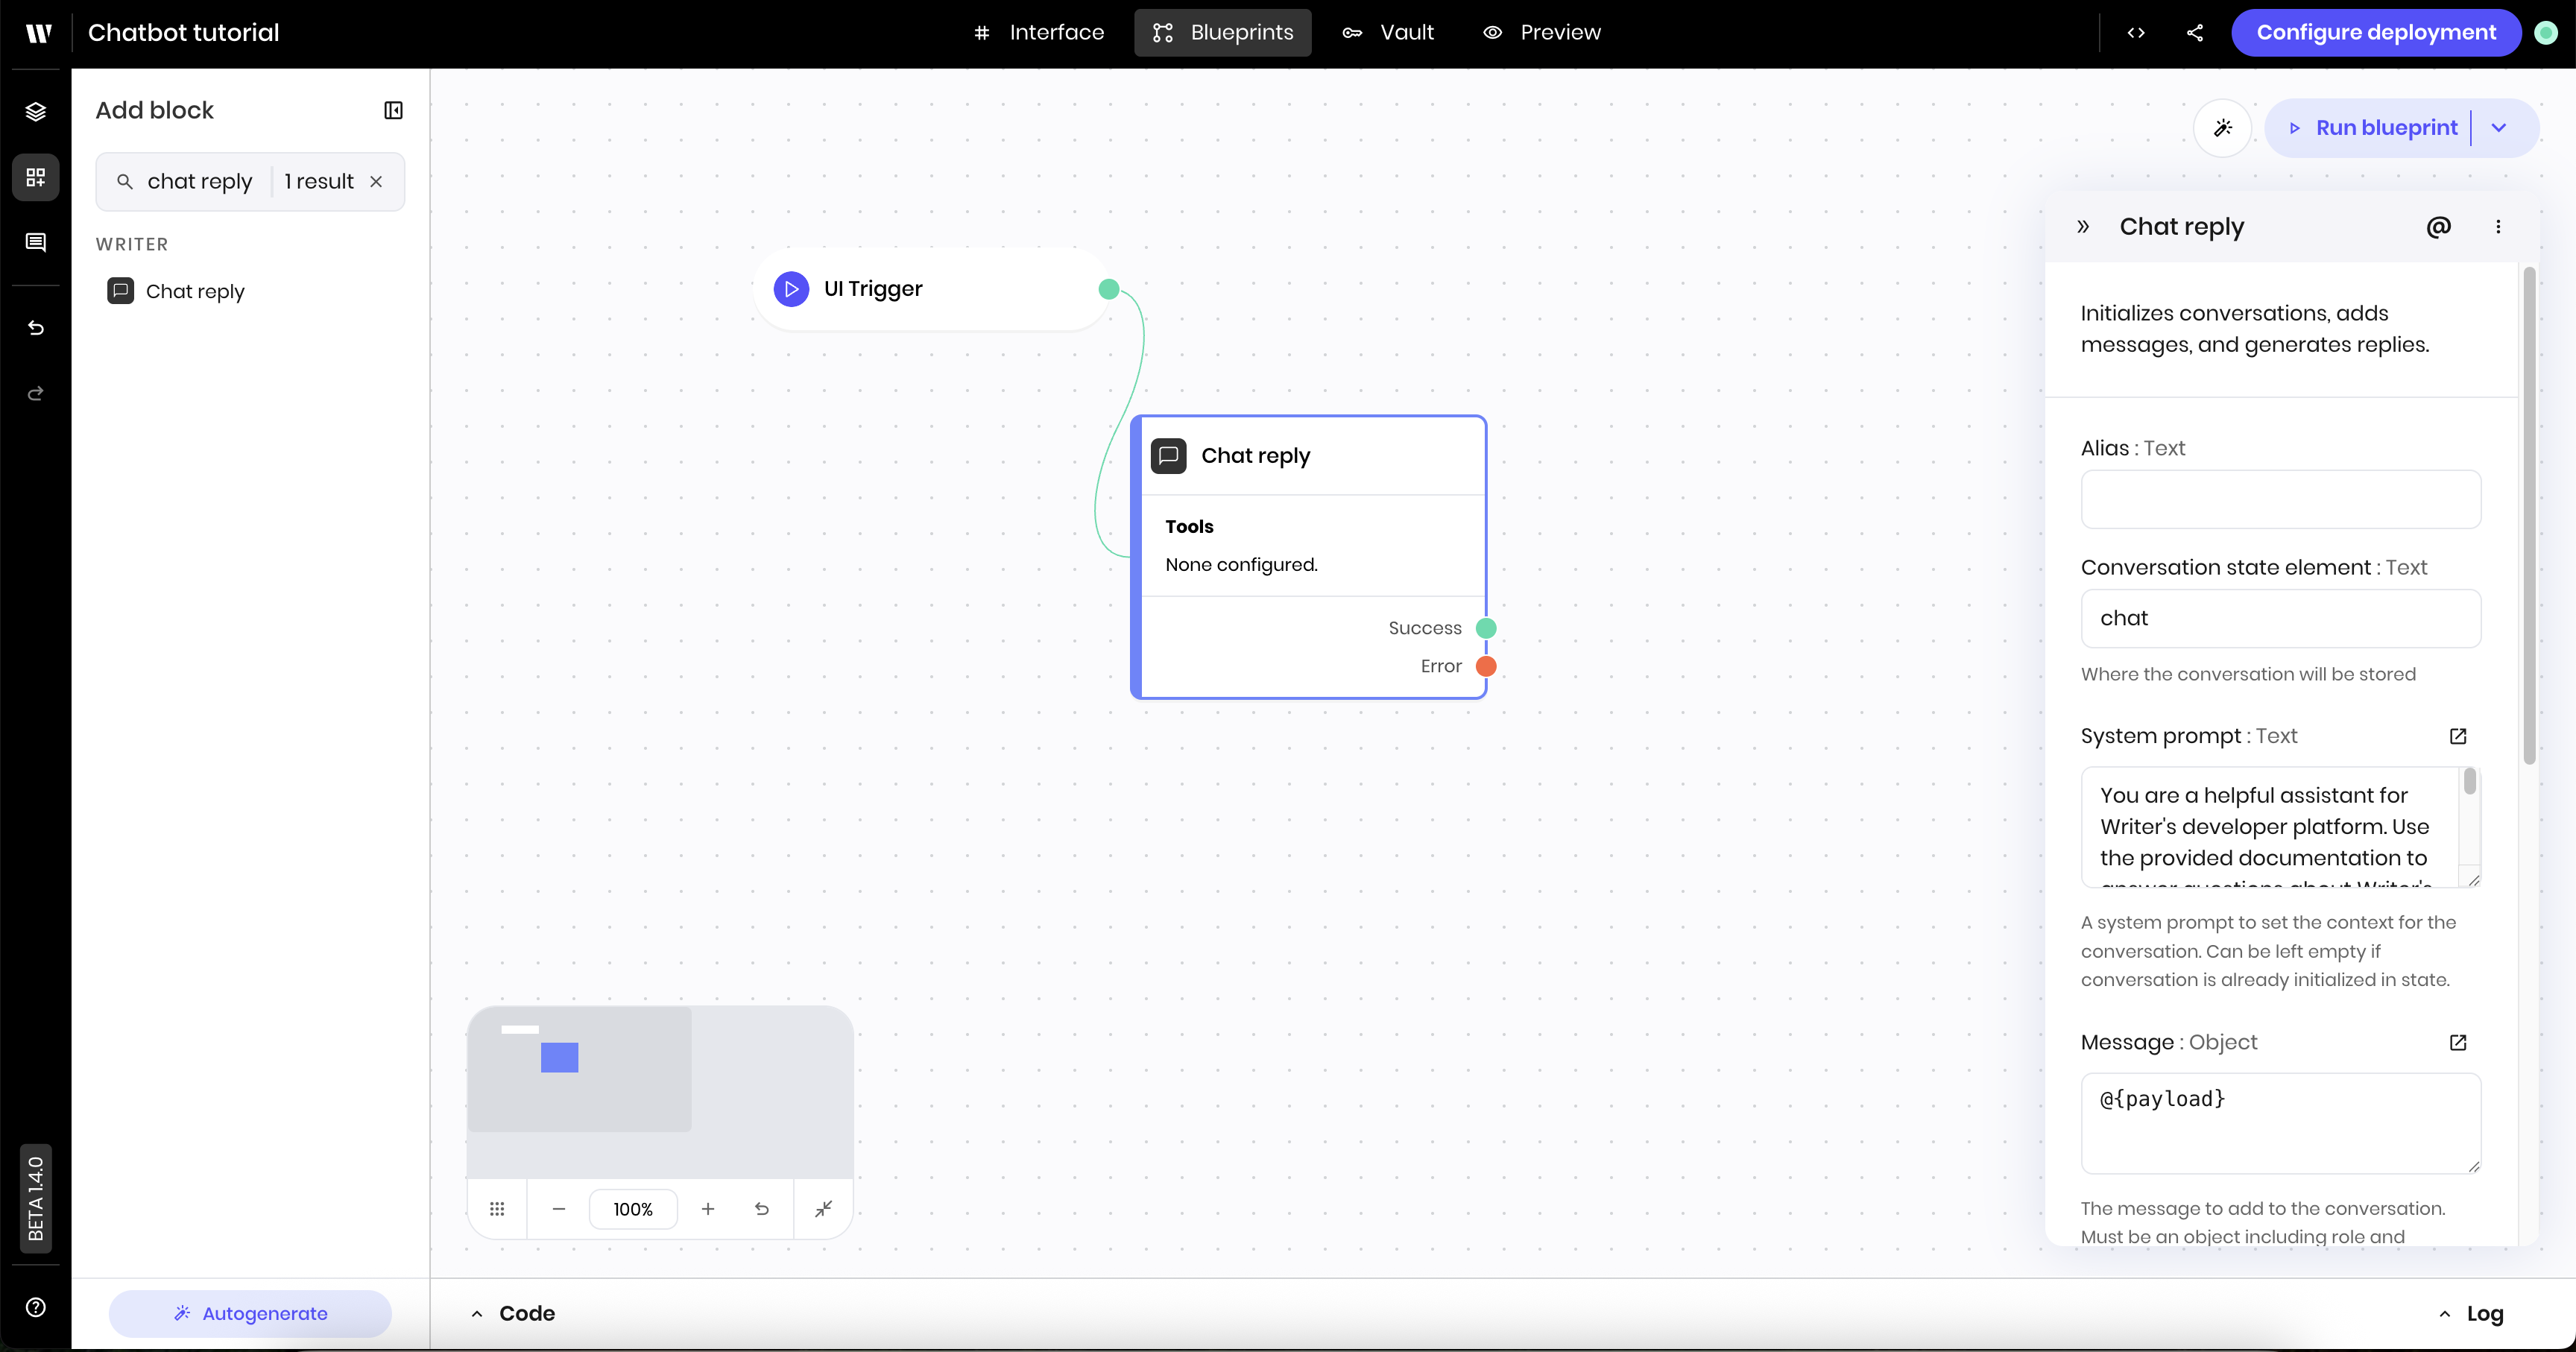Click the undo arrow in left sidebar

point(36,328)
